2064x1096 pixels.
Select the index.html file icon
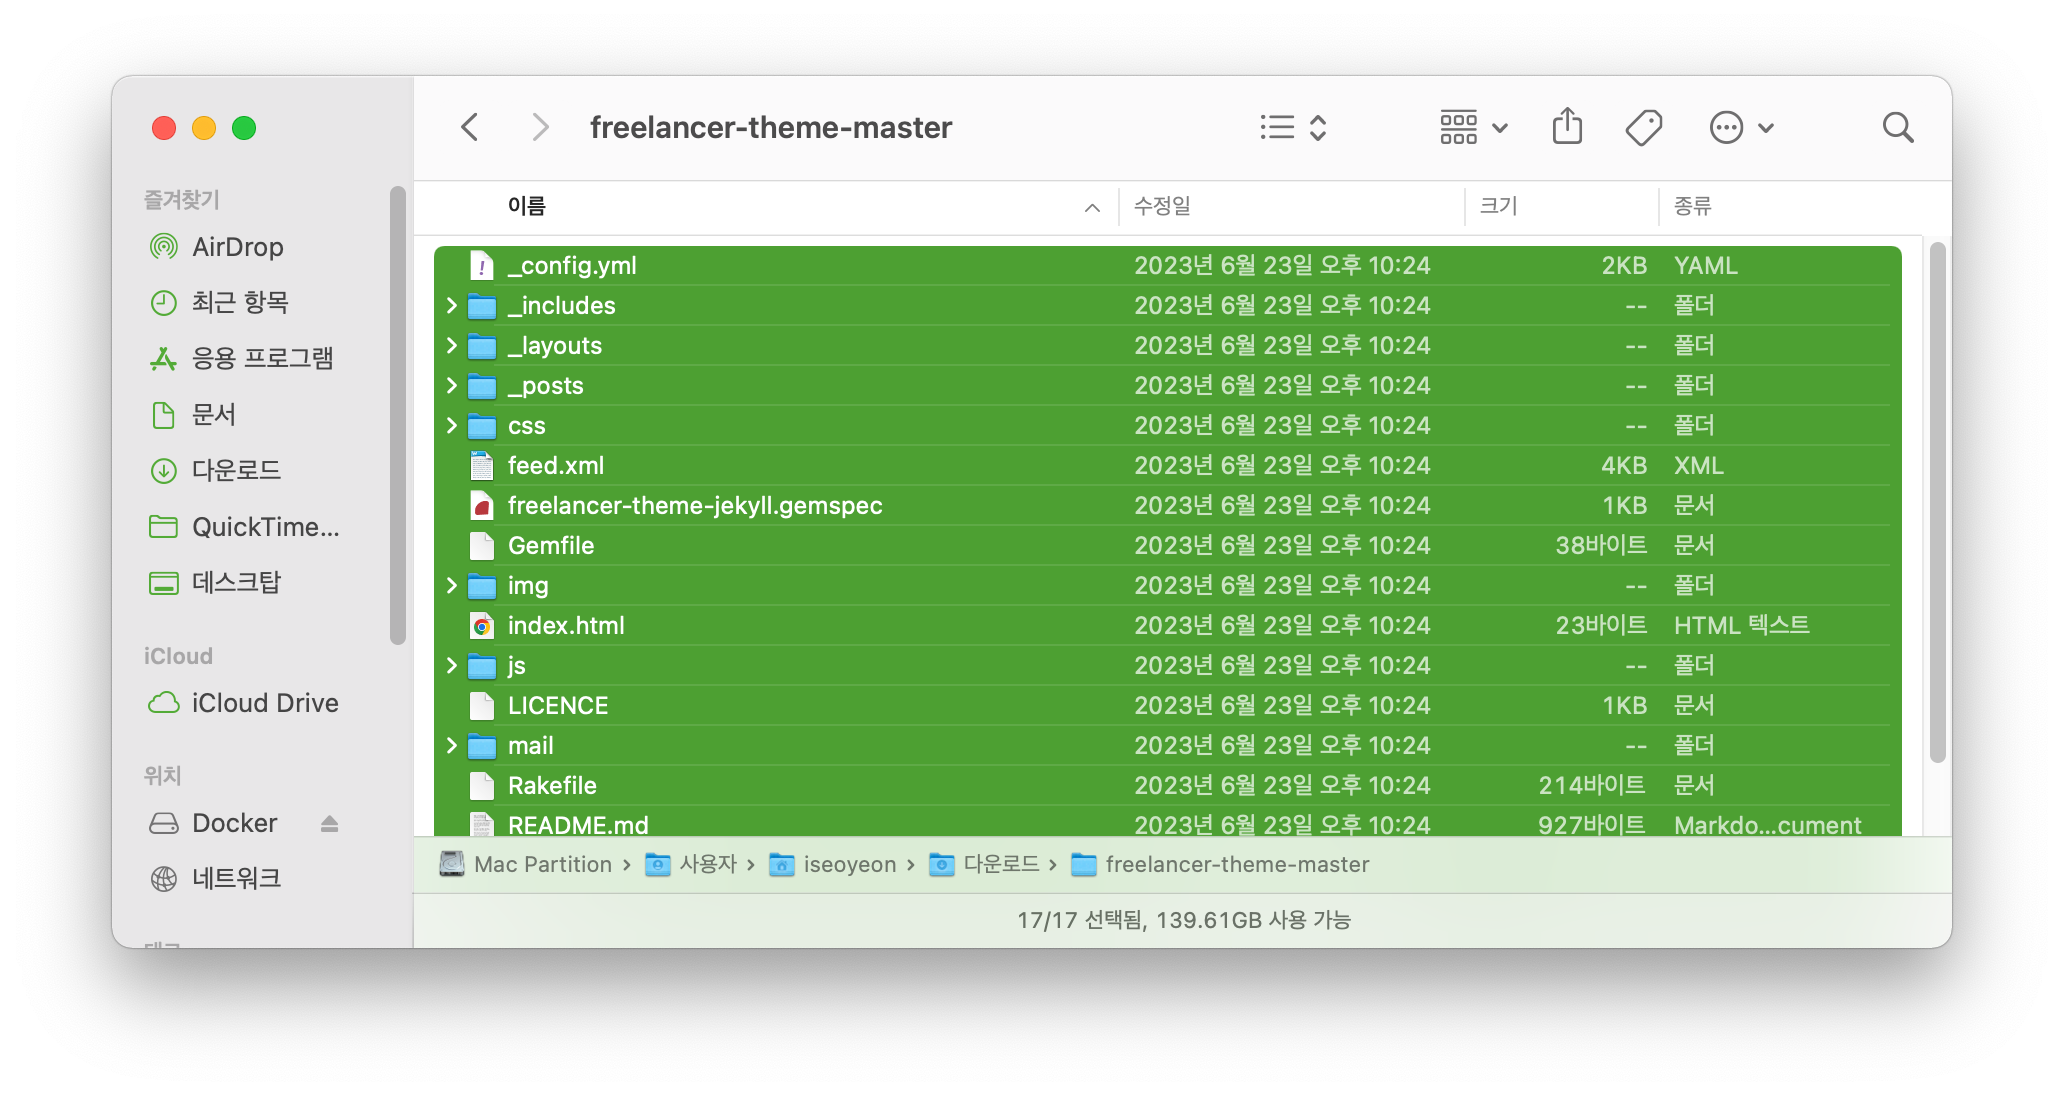(x=482, y=626)
